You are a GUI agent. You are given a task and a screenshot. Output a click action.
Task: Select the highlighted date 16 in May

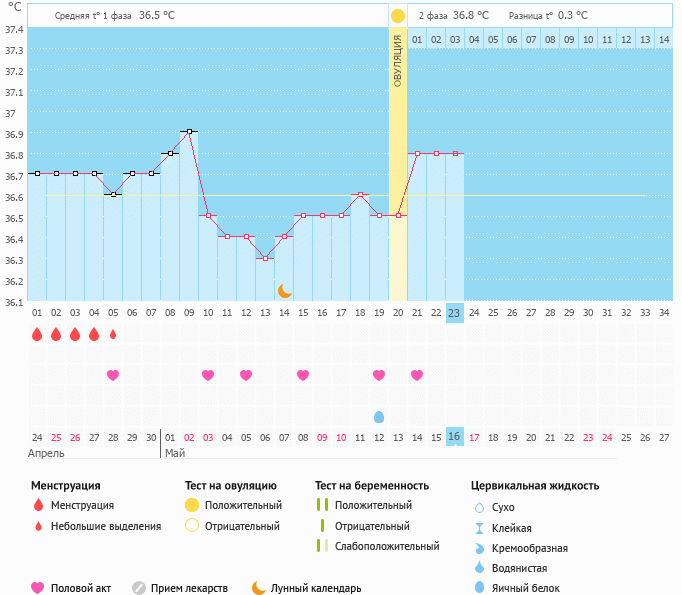click(454, 437)
